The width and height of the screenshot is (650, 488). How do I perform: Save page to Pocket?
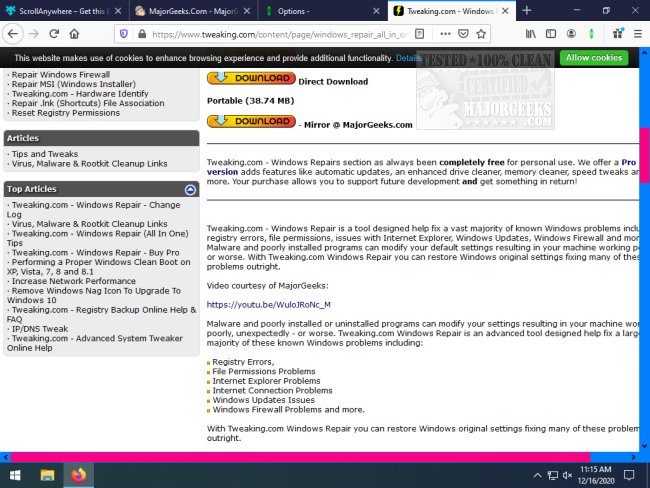(x=463, y=34)
